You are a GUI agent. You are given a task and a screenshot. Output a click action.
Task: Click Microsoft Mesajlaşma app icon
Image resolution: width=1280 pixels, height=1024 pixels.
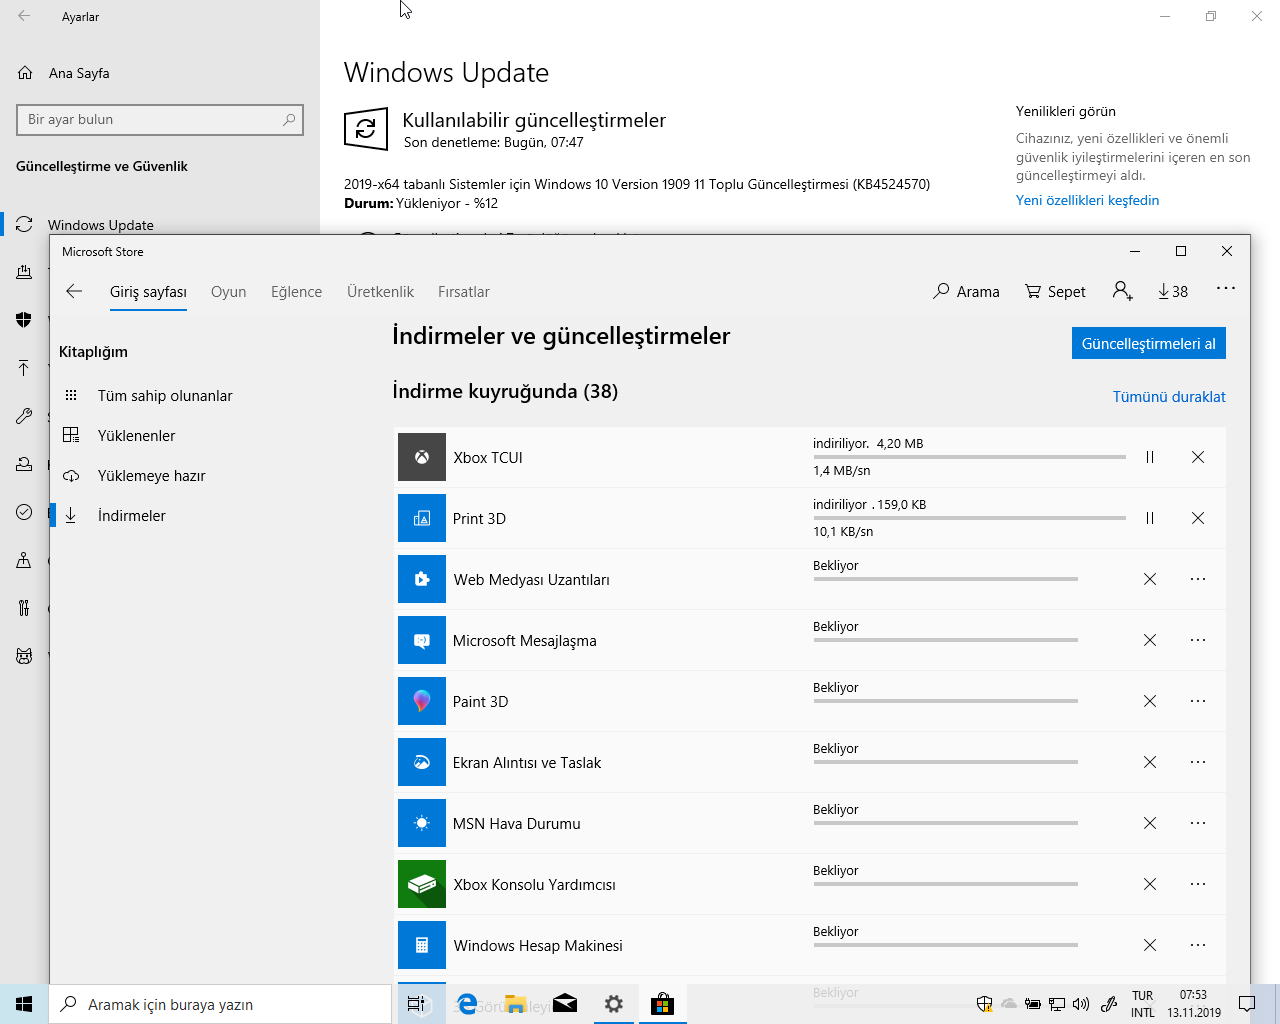click(422, 640)
